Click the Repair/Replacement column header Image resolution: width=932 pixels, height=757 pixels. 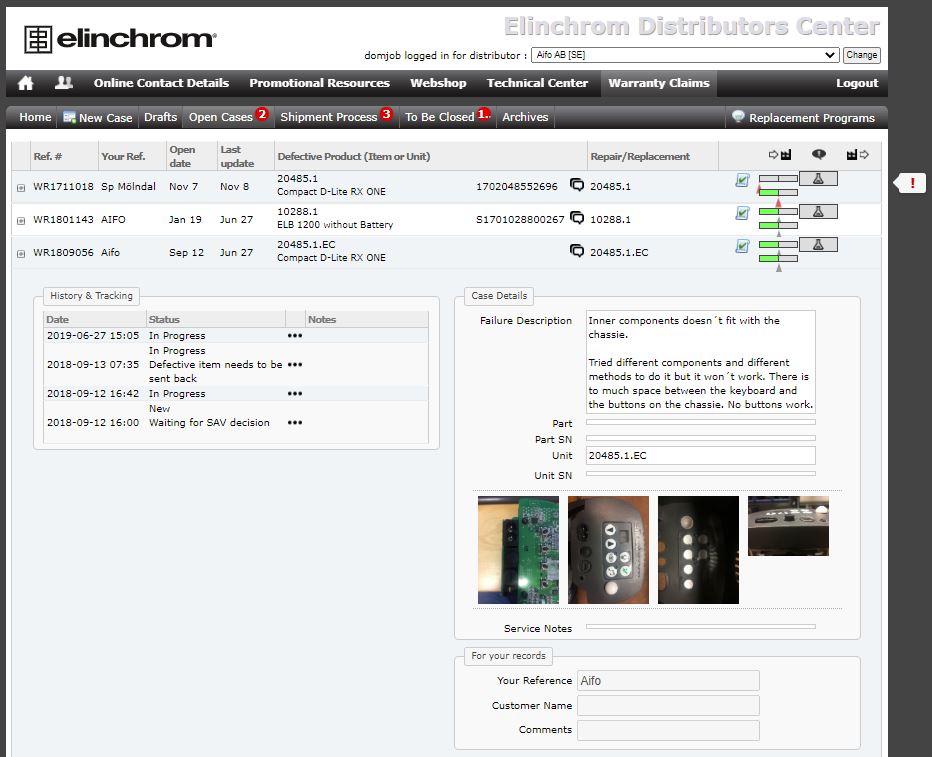point(640,156)
